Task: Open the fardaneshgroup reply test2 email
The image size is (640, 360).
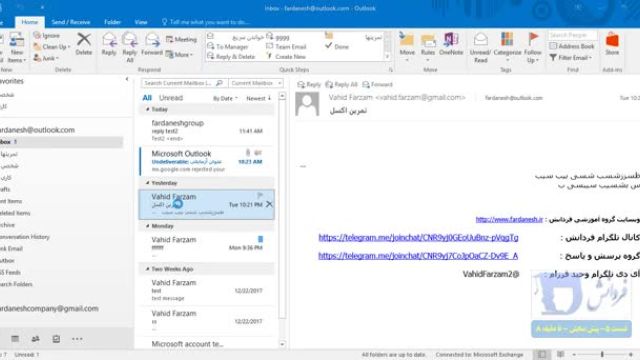Action: (207, 131)
